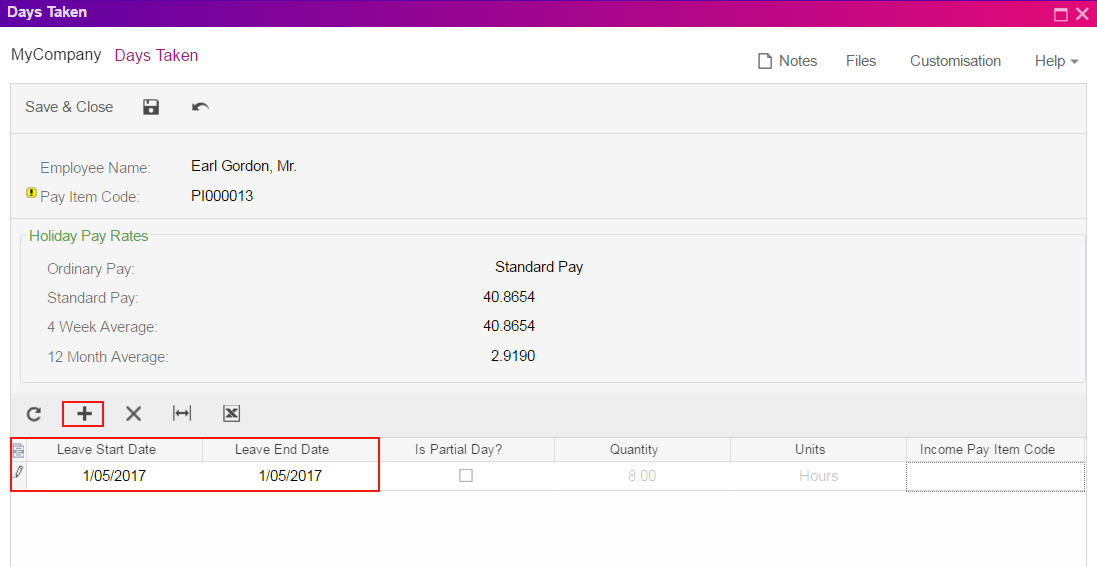Click the 12 Month Average label
Screen dimensions: 1097x567
(x=108, y=357)
